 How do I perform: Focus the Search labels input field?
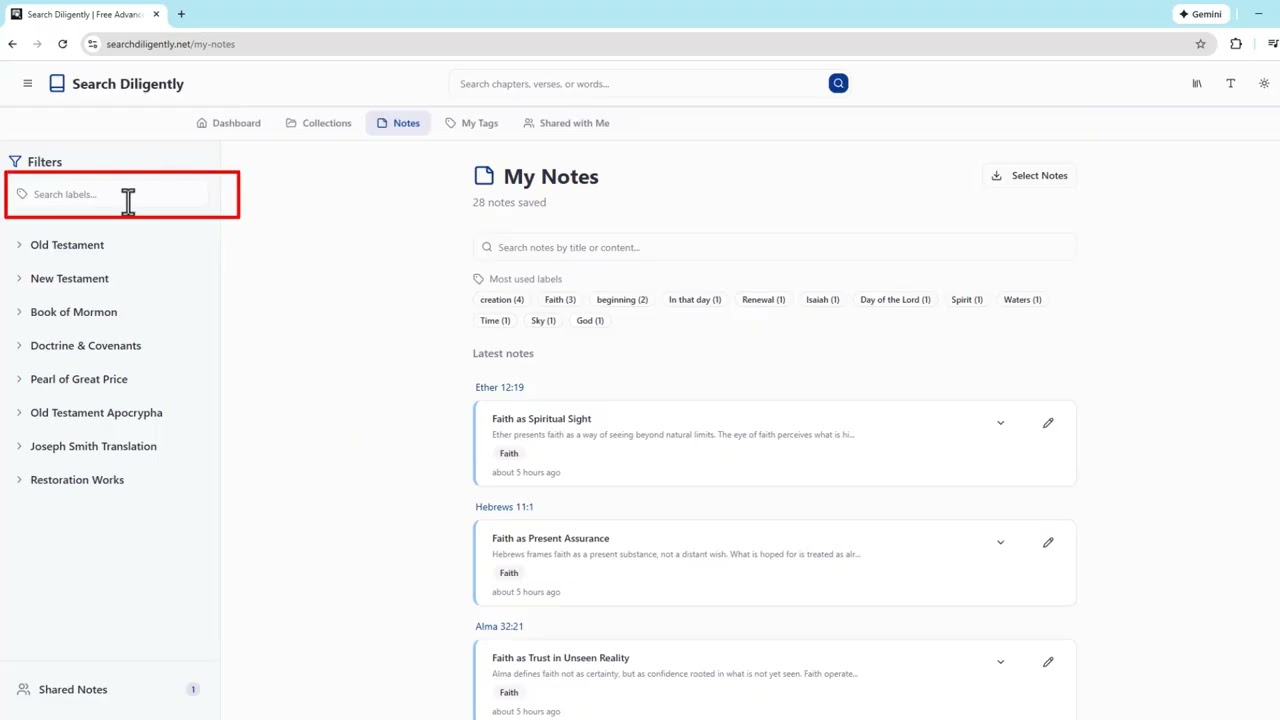click(x=110, y=194)
